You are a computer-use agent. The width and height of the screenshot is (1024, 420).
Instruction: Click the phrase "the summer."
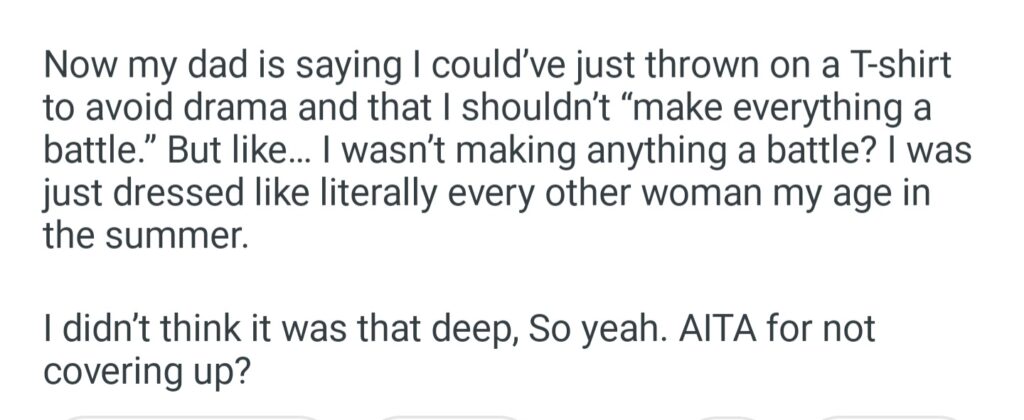click(x=141, y=236)
